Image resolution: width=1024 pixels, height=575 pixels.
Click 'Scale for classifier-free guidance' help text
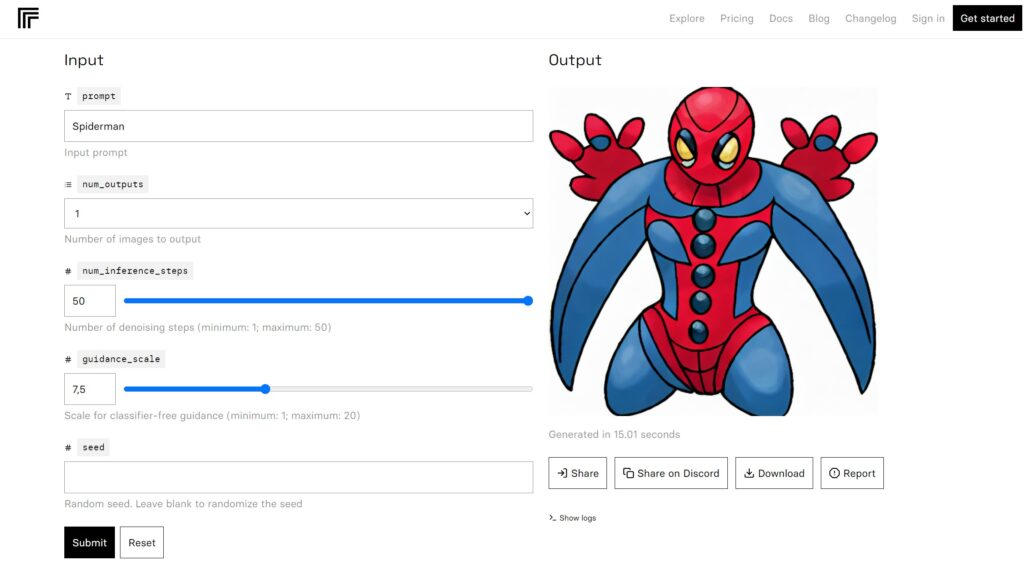[x=212, y=416]
